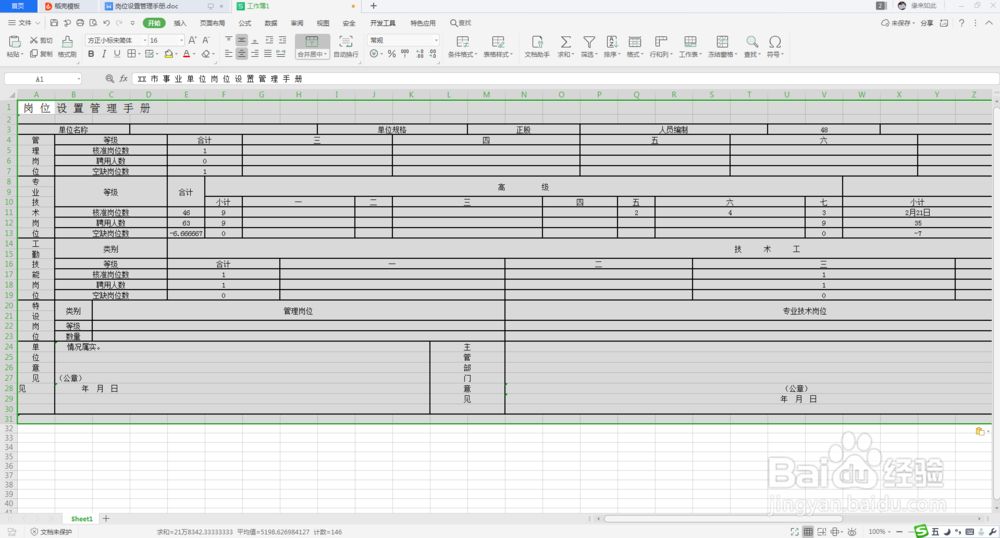Image resolution: width=1000 pixels, height=538 pixels.
Task: Toggle Underline formatting
Action: pos(117,54)
